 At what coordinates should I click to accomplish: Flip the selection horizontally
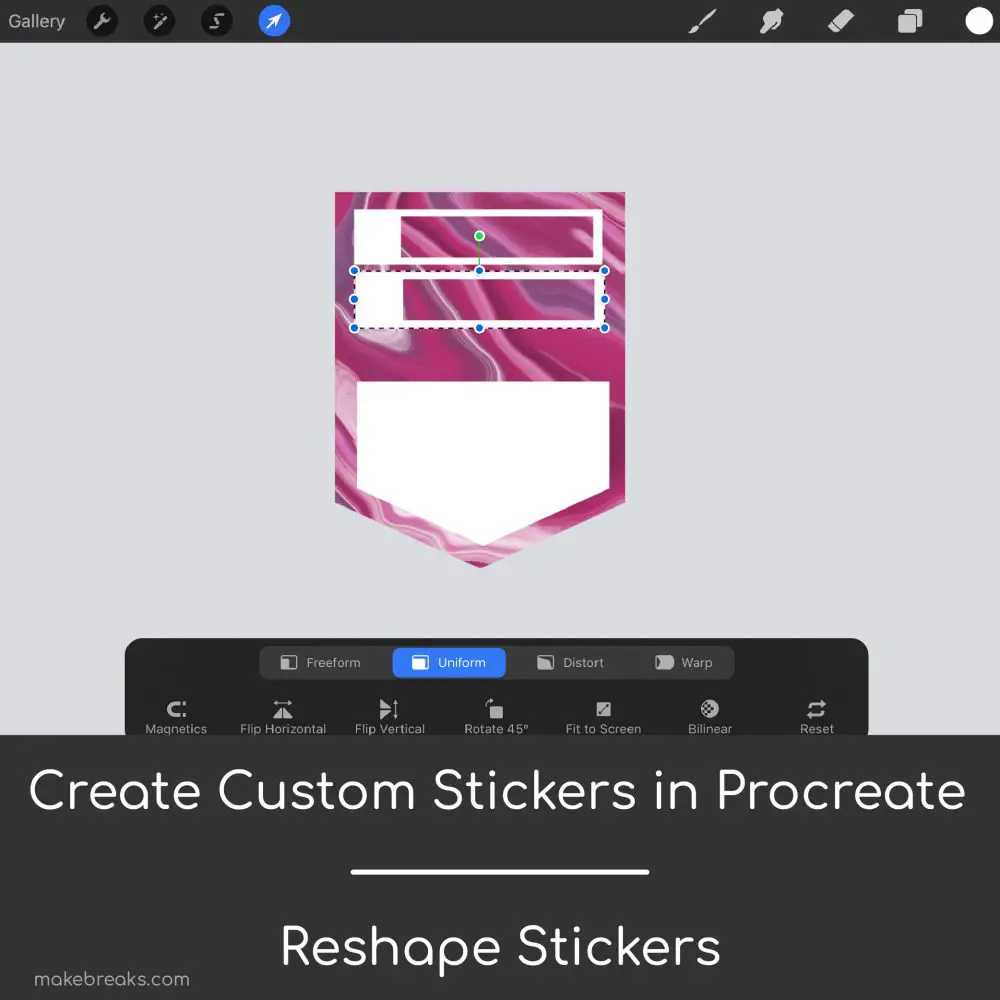click(x=283, y=717)
